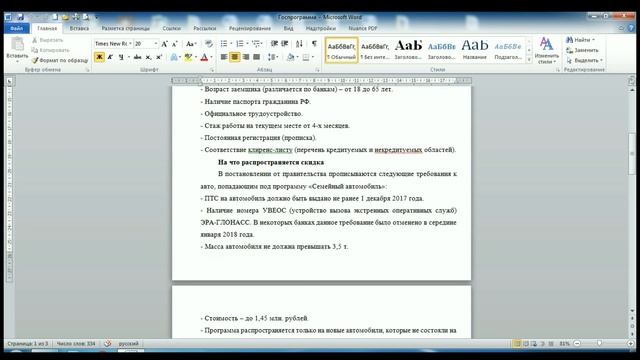Toggle center paragraph alignment
This screenshot has height=360, width=640.
tap(235, 57)
